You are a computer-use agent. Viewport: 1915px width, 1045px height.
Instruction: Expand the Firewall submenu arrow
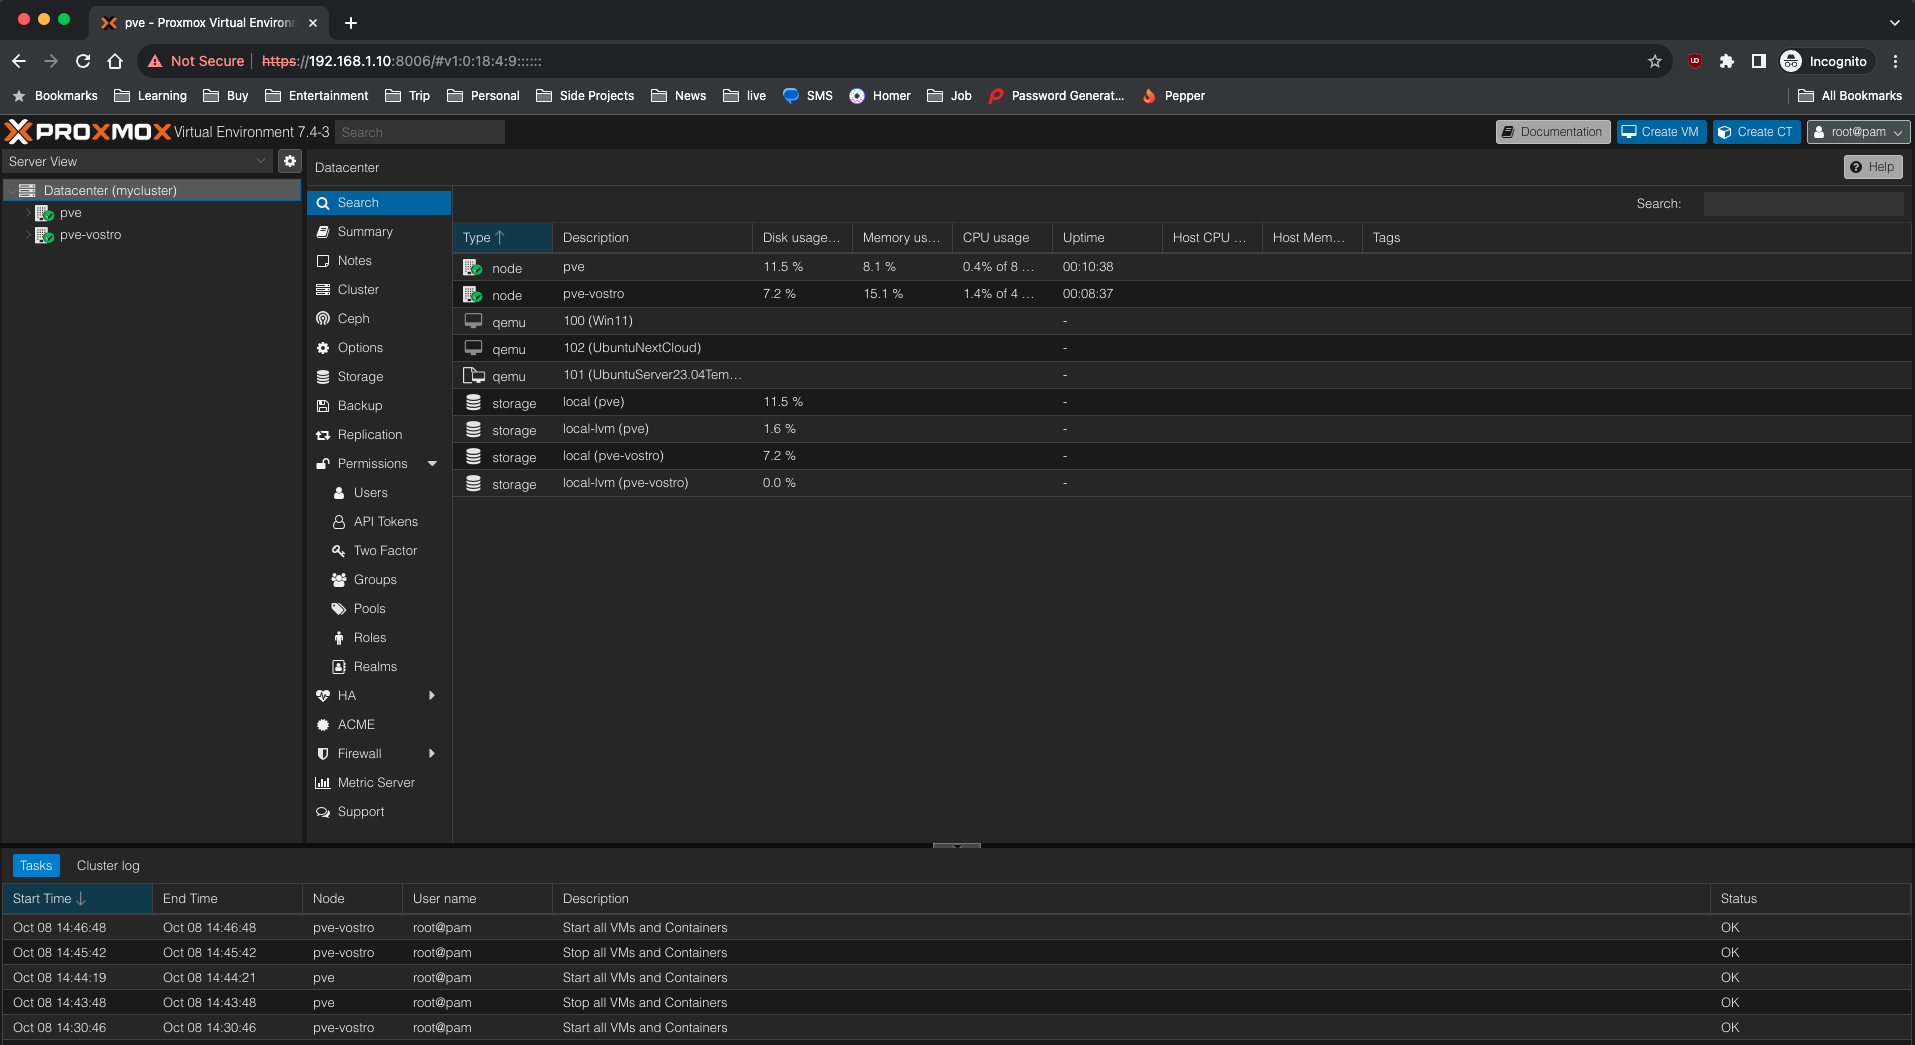pyautogui.click(x=432, y=753)
